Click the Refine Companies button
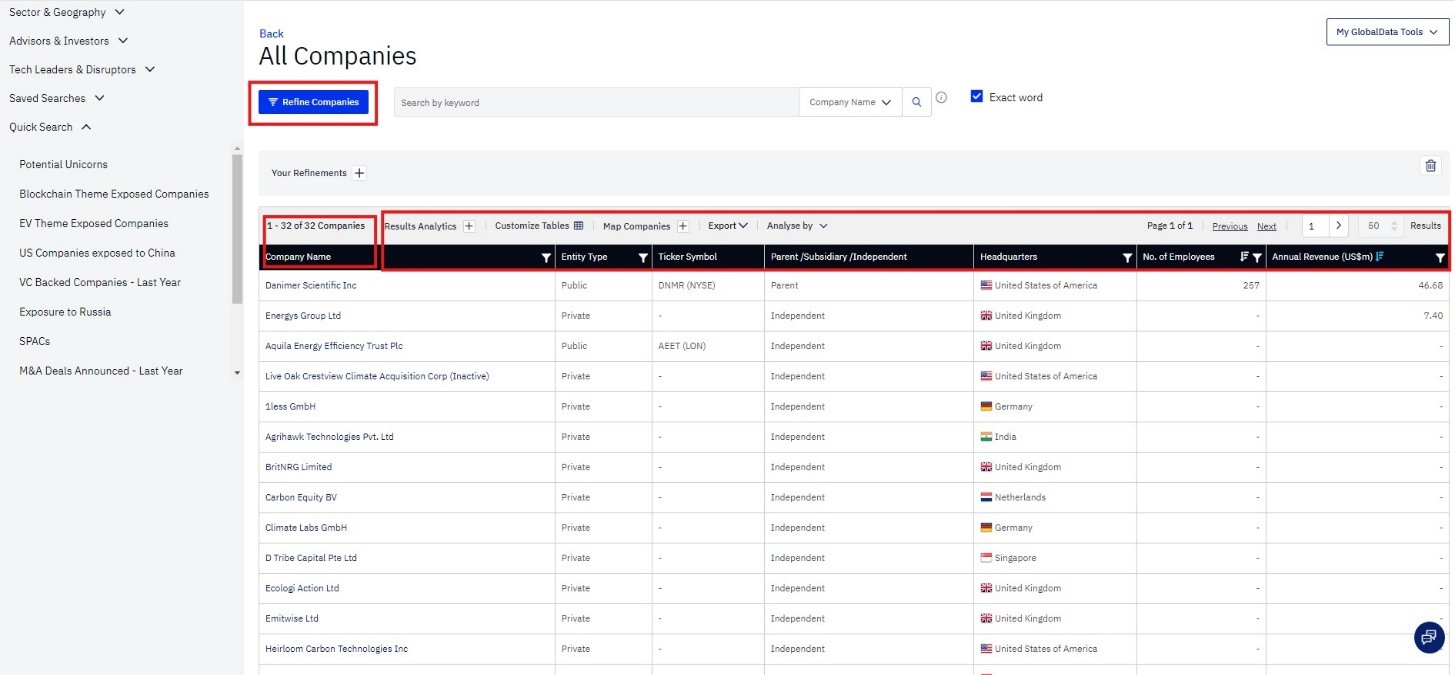Screen dimensions: 1455x675 [313, 102]
